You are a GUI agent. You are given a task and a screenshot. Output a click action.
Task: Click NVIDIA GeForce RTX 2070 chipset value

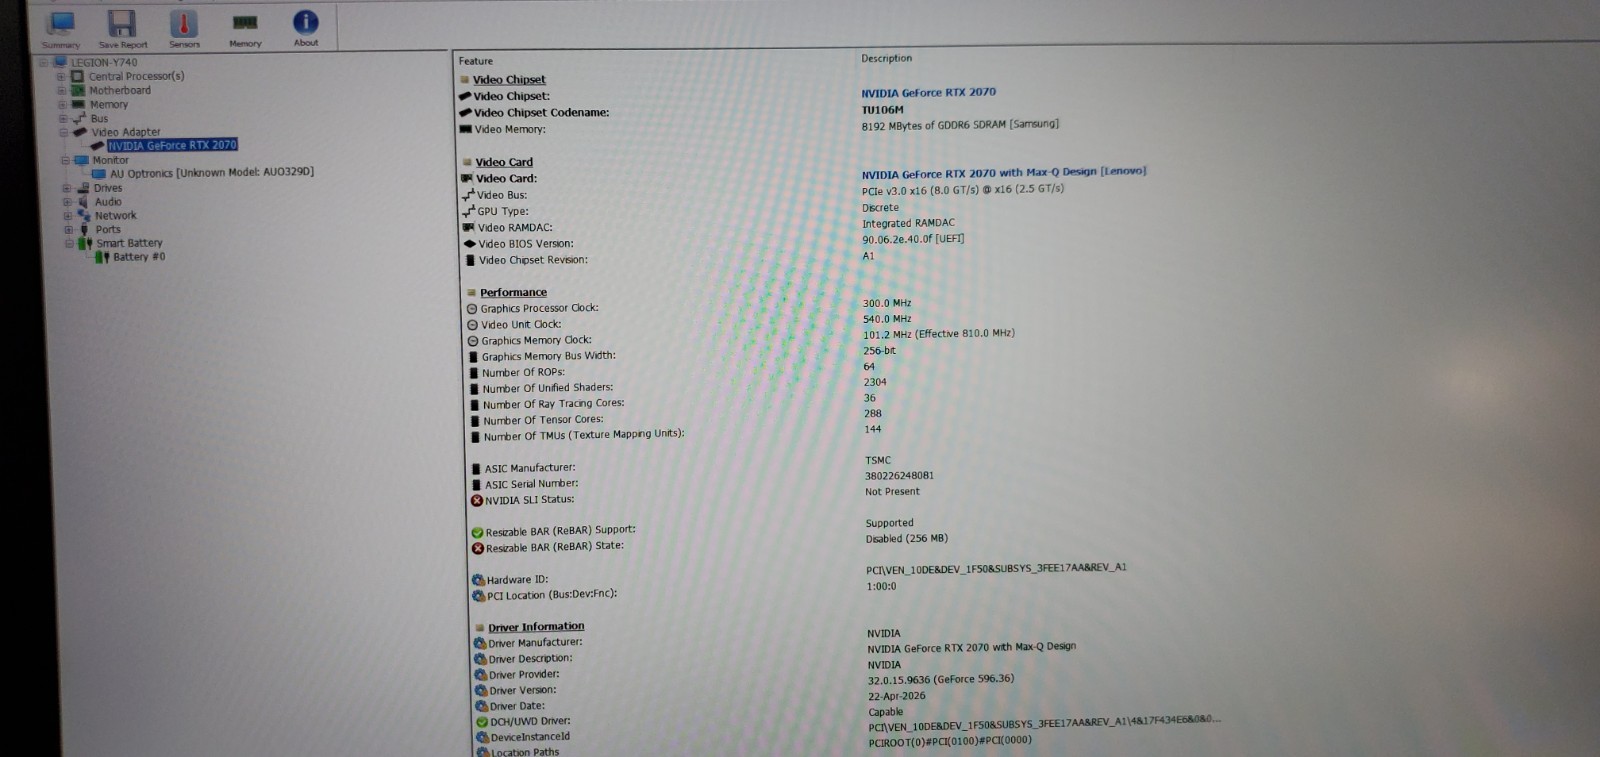click(928, 92)
